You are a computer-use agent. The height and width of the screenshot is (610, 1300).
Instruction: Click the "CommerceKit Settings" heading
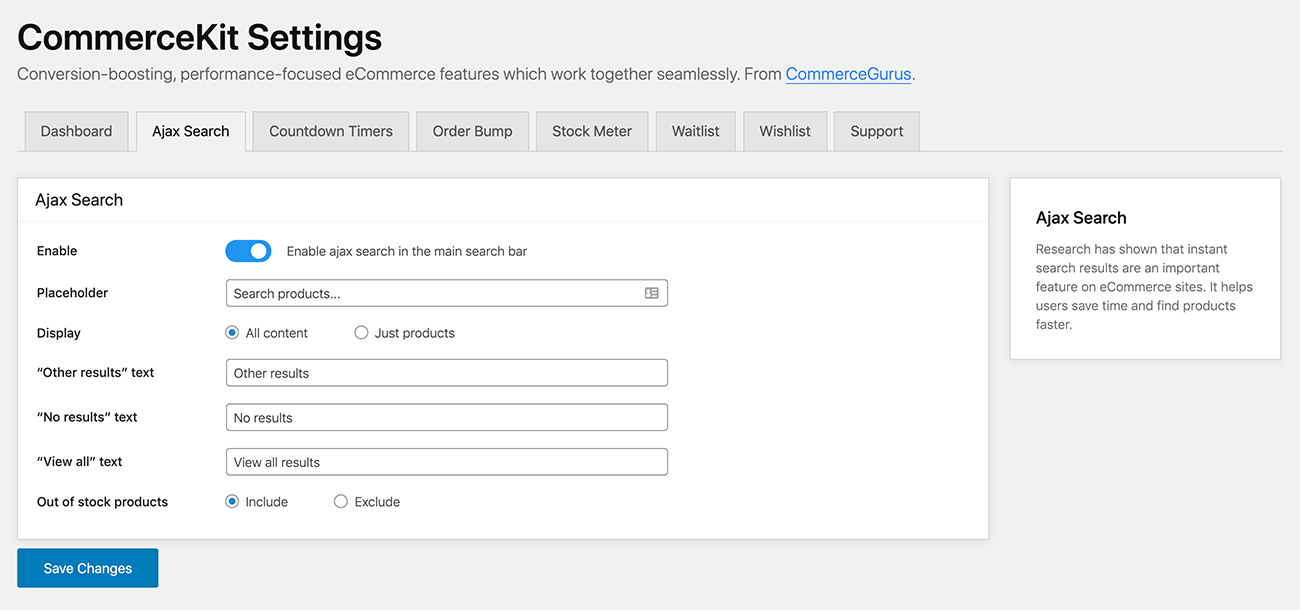click(x=200, y=37)
